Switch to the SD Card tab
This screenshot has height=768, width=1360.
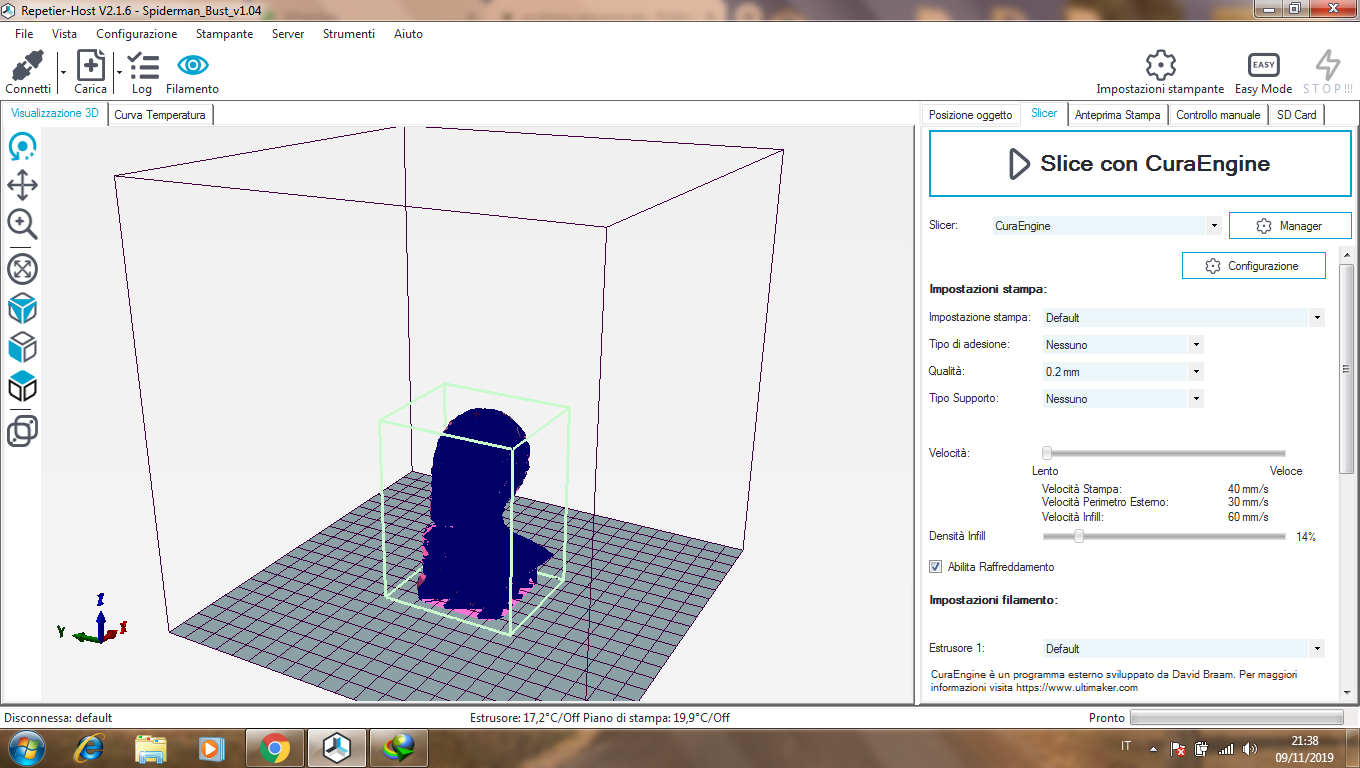pos(1297,115)
